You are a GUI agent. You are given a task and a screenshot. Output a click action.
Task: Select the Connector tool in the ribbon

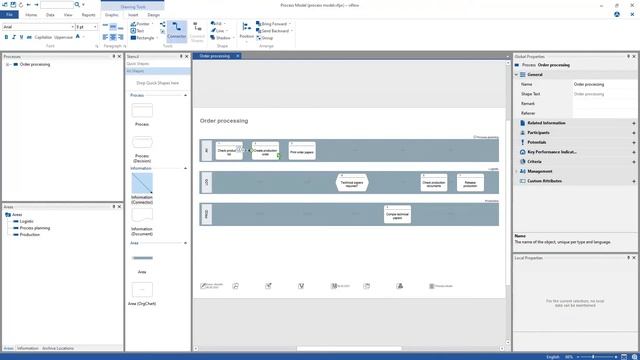pos(176,31)
